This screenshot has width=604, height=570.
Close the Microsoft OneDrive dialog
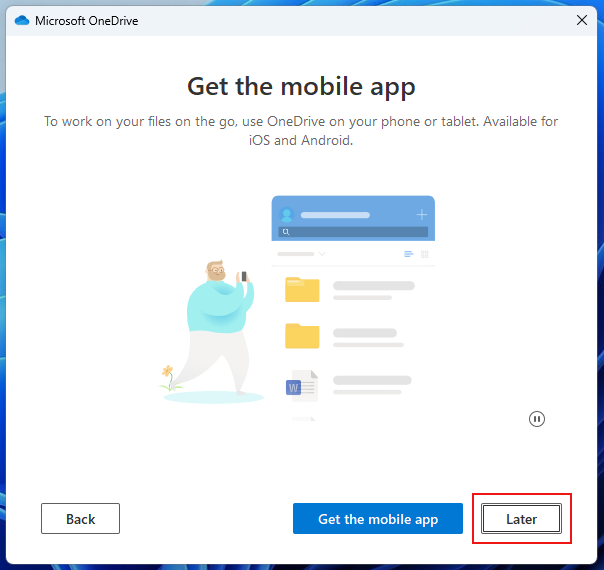pyautogui.click(x=582, y=20)
